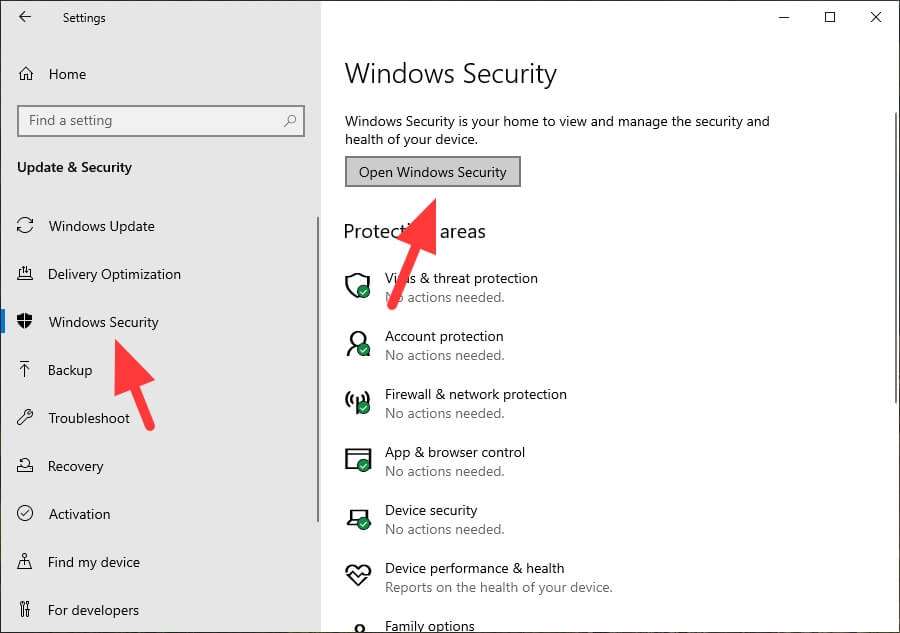This screenshot has width=900, height=633.
Task: Click the Recovery icon in sidebar
Action: click(26, 466)
